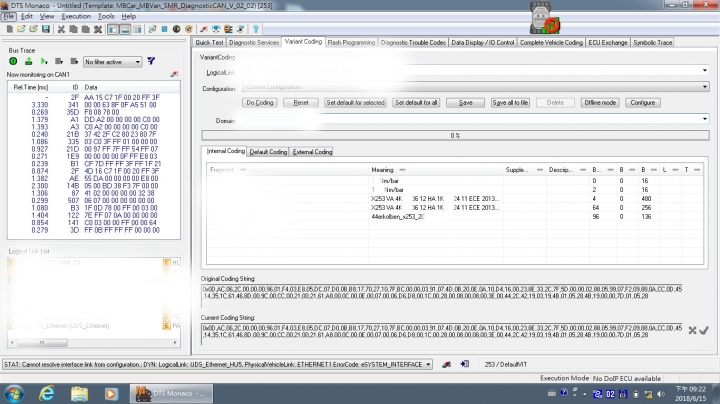This screenshot has width=720, height=404.
Task: Expand the Configuration dropdown
Action: pos(704,87)
